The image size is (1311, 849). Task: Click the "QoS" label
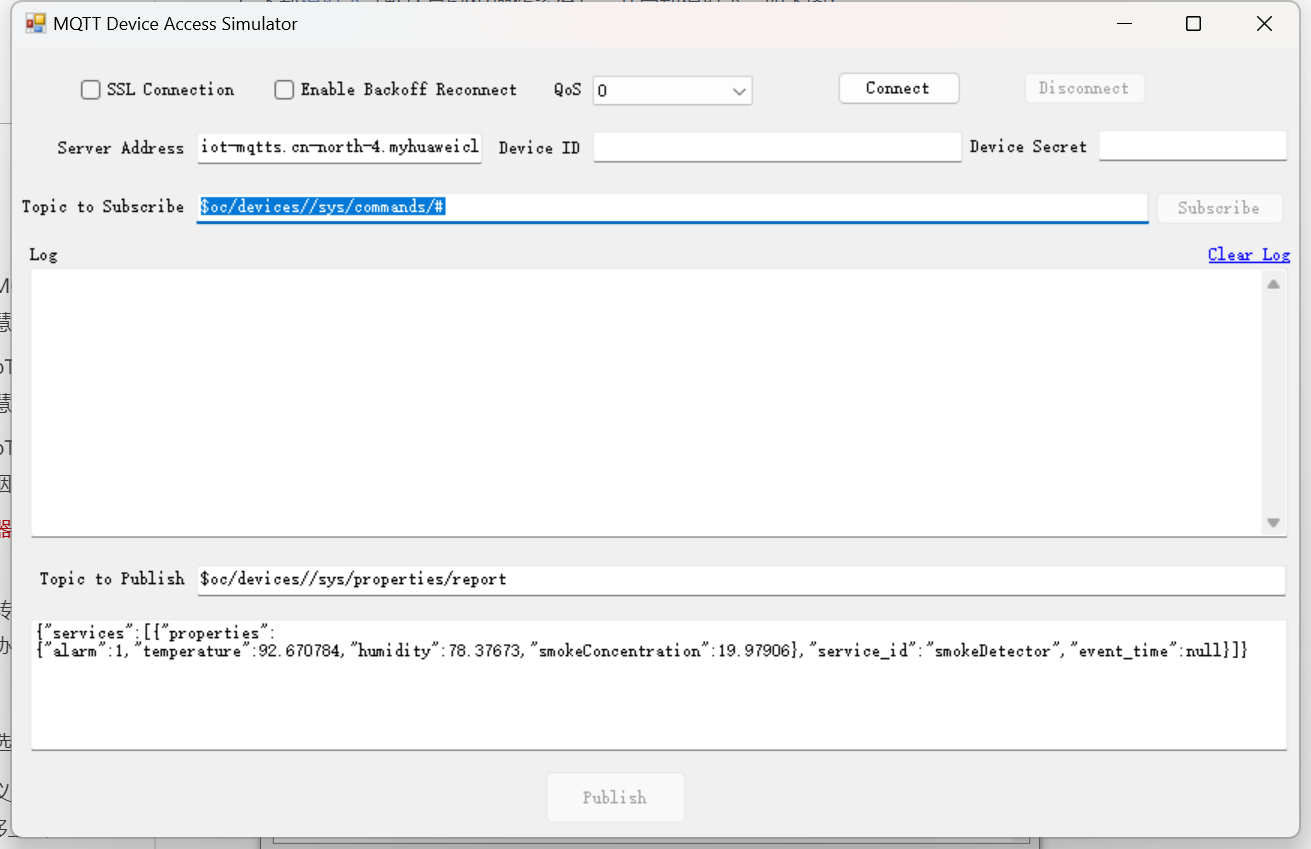pyautogui.click(x=567, y=90)
